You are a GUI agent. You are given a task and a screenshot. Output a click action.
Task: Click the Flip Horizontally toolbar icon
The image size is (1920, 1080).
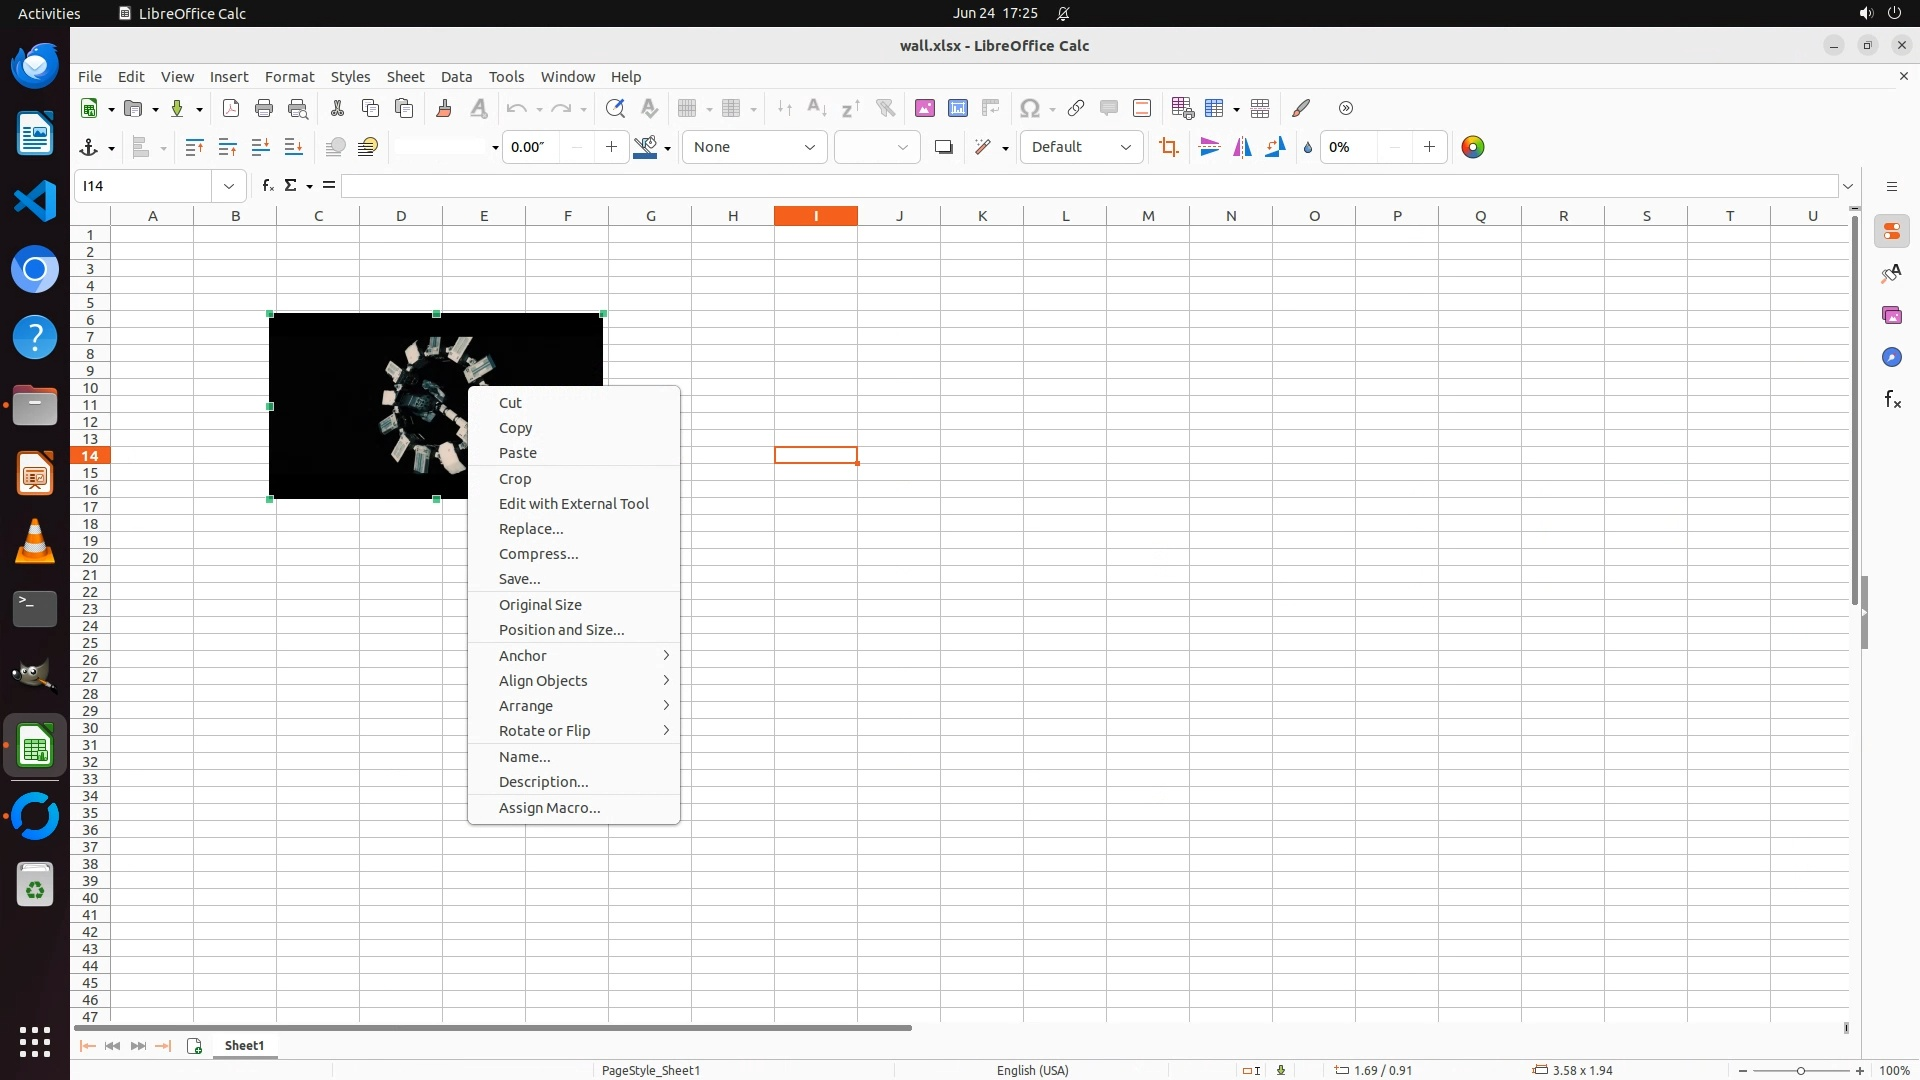pyautogui.click(x=1242, y=148)
